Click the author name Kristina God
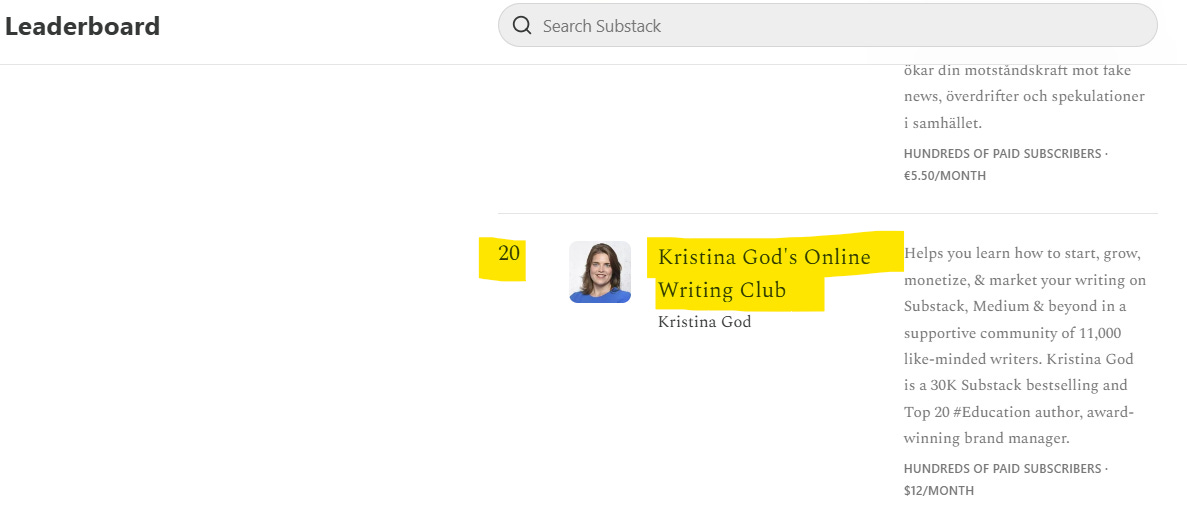This screenshot has width=1187, height=514. (704, 322)
